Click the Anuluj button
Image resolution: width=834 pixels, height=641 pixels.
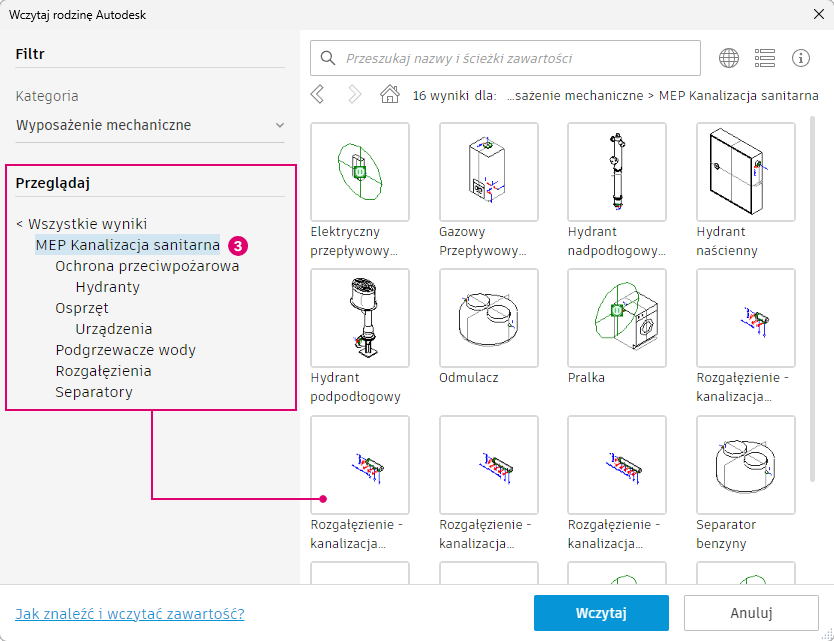[x=751, y=613]
